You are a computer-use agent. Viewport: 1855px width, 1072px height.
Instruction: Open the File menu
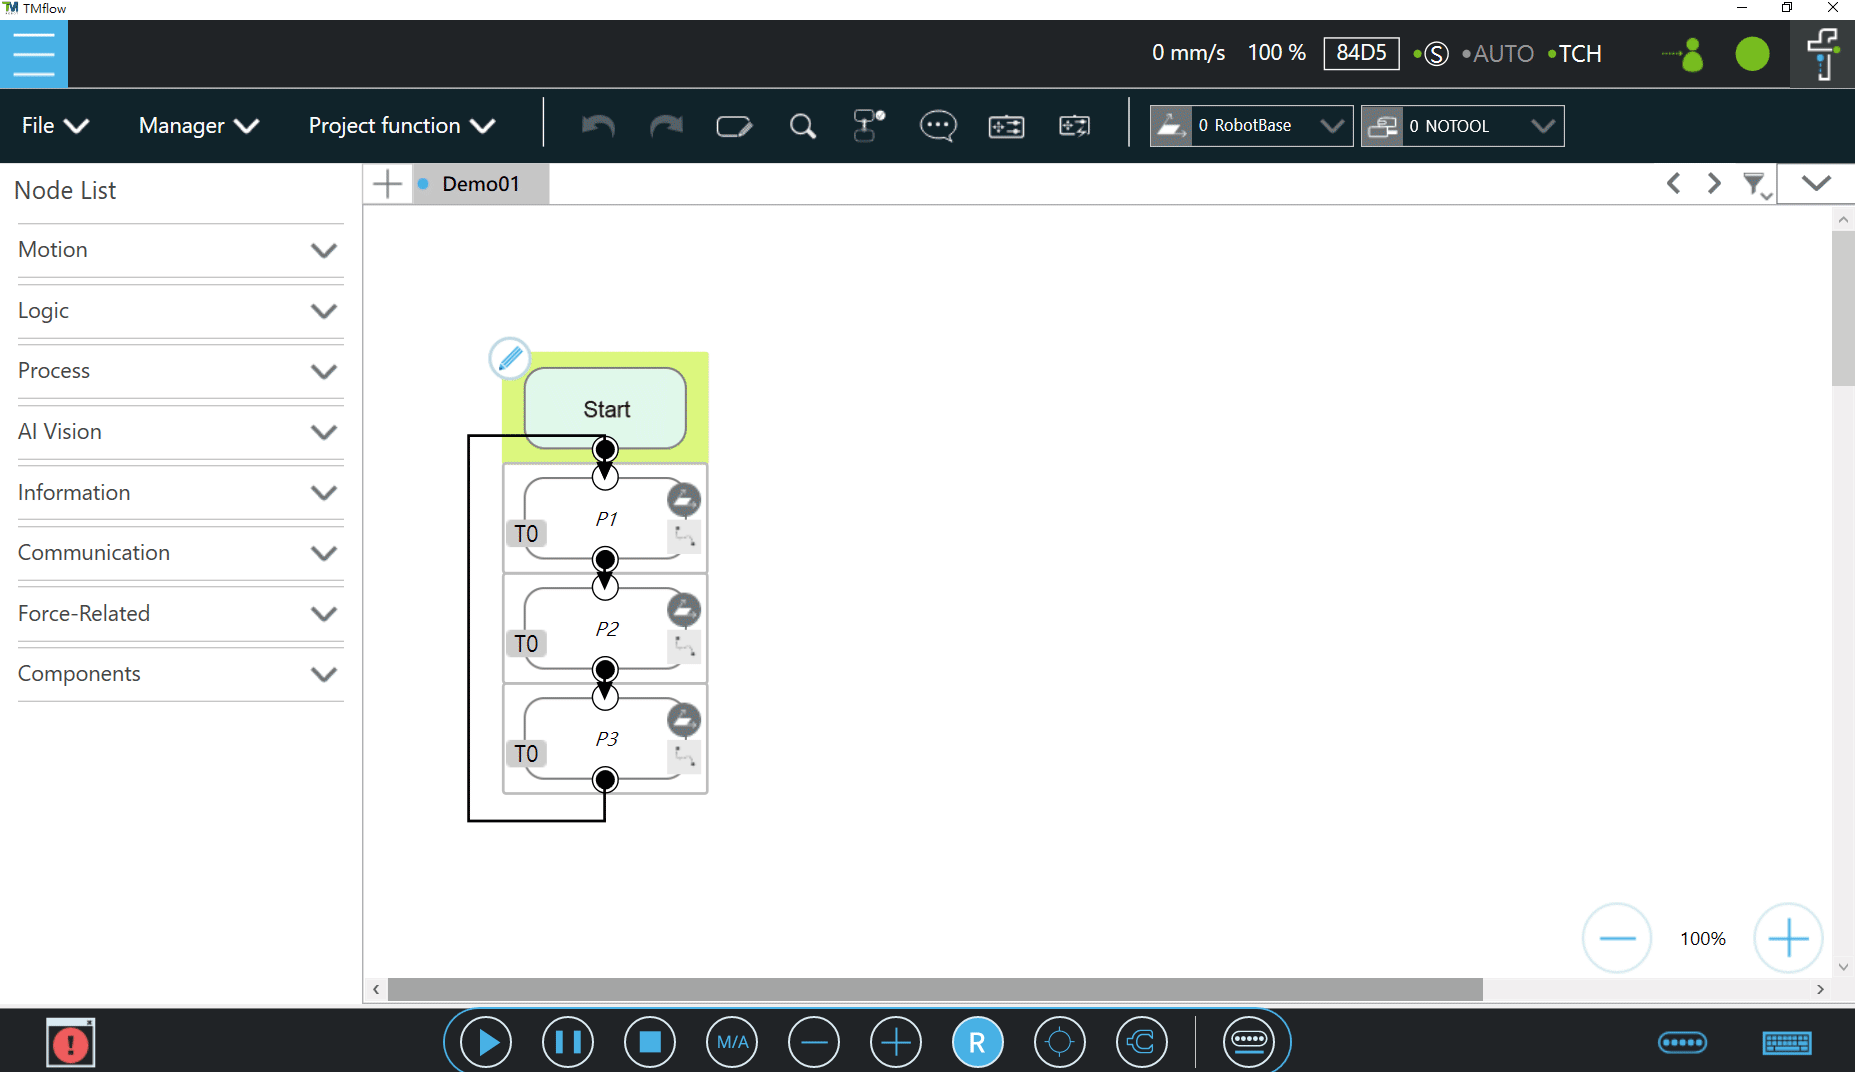[x=55, y=126]
